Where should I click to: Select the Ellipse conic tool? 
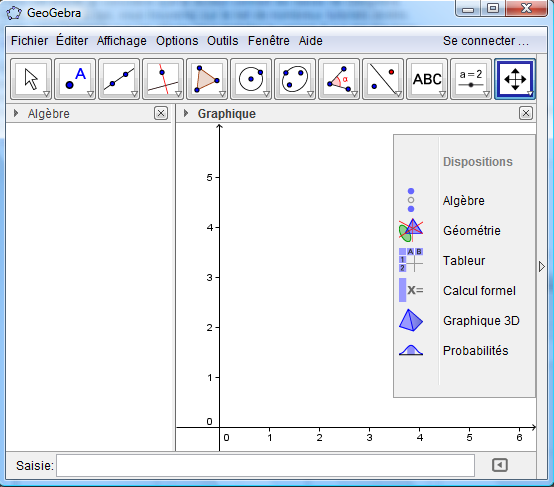tap(295, 79)
